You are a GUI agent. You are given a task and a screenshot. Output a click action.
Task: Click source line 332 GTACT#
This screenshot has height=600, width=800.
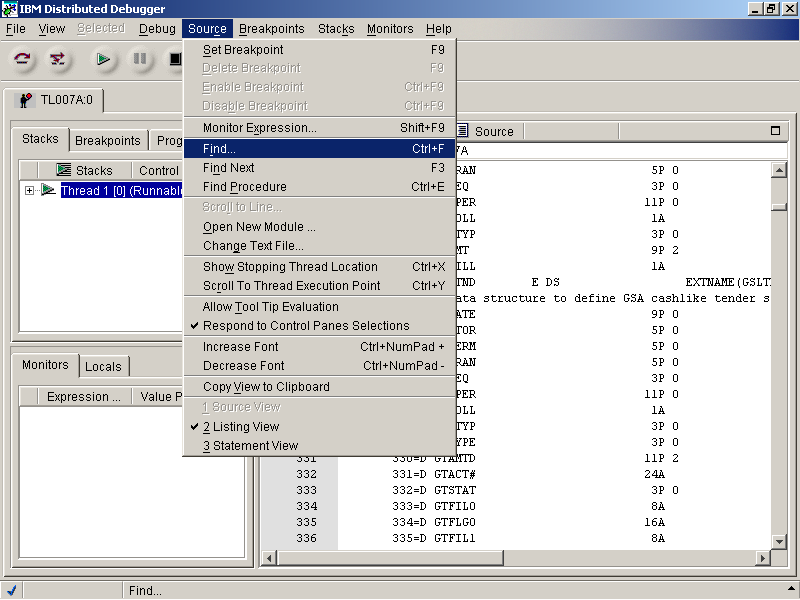(515, 474)
